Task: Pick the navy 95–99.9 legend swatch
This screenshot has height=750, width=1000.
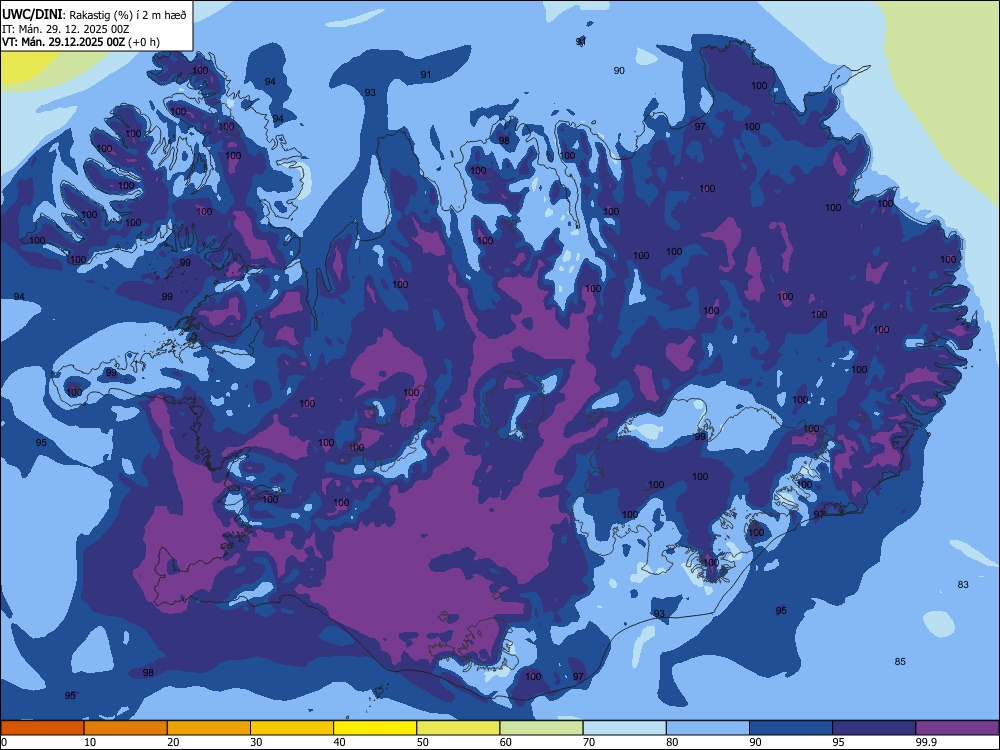Action: pos(874,728)
